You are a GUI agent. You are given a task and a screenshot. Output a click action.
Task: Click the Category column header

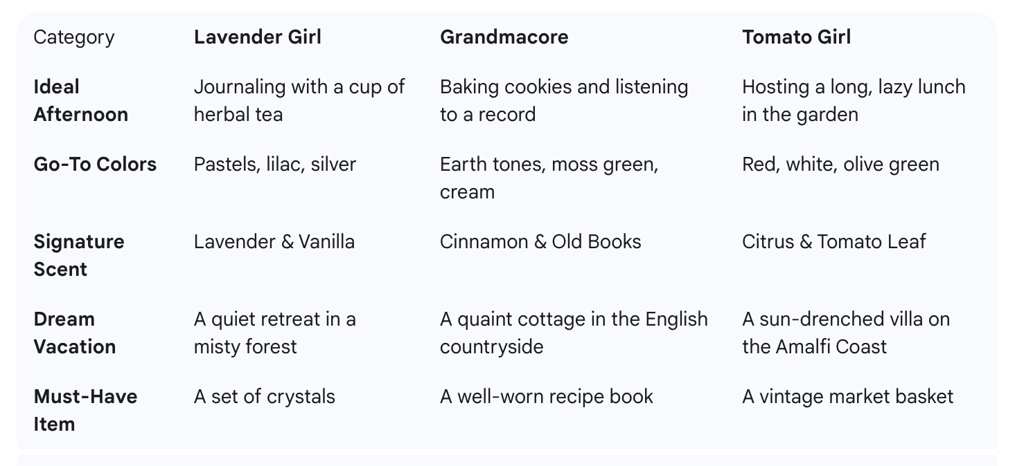[74, 37]
